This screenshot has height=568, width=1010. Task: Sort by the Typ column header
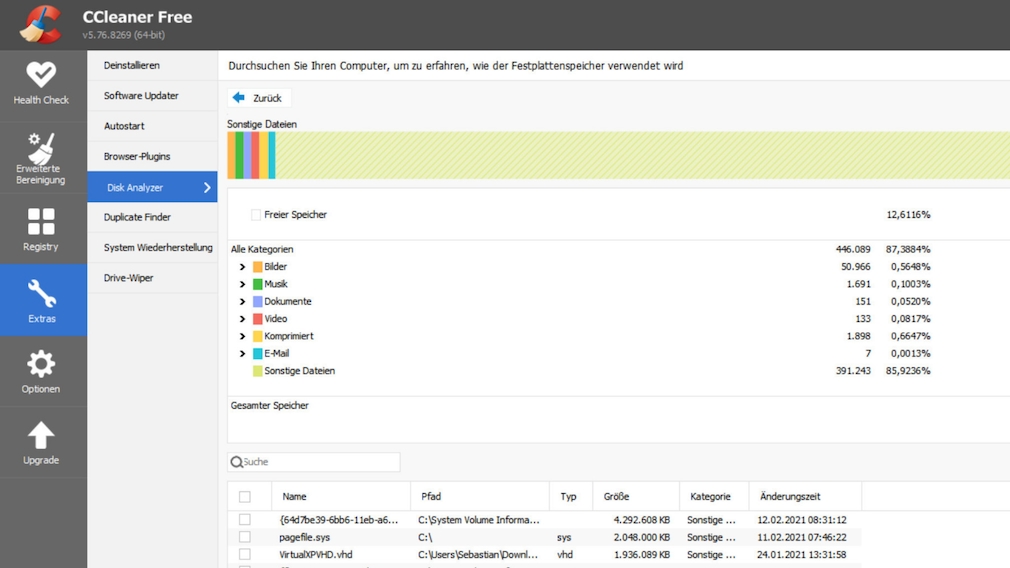[x=571, y=497]
